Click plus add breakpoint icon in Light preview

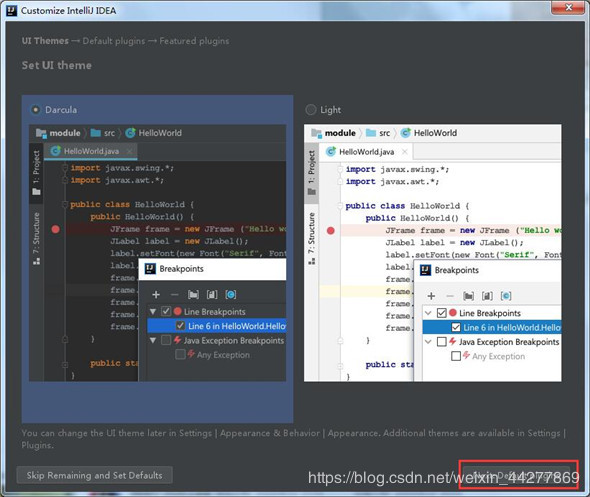[x=432, y=296]
